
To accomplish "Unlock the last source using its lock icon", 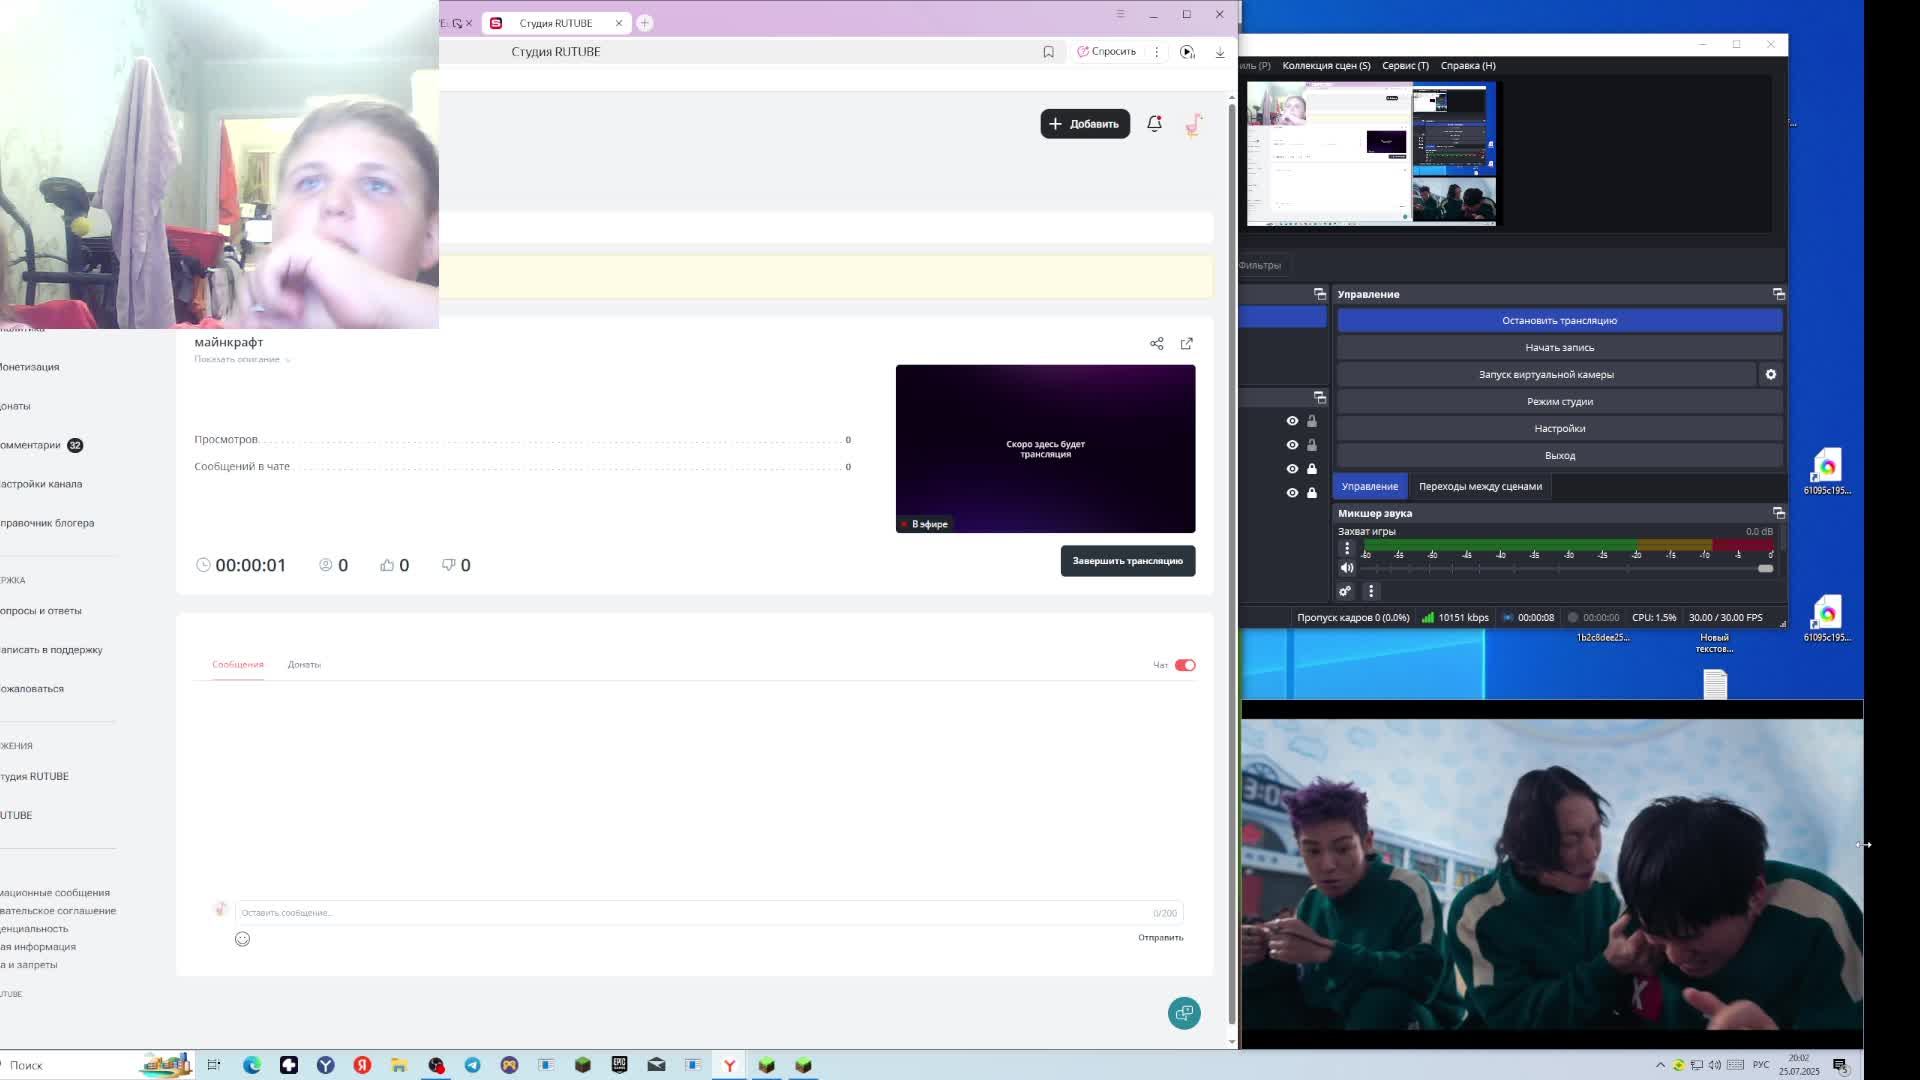I will tap(1312, 493).
